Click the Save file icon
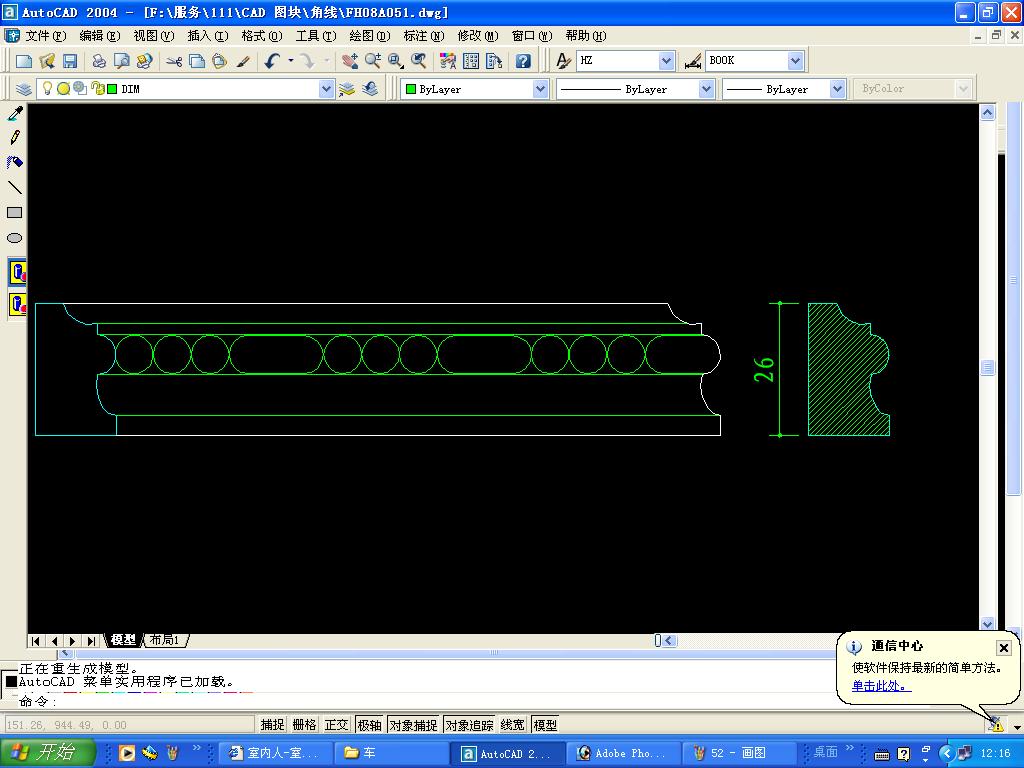The width and height of the screenshot is (1024, 768). [70, 61]
